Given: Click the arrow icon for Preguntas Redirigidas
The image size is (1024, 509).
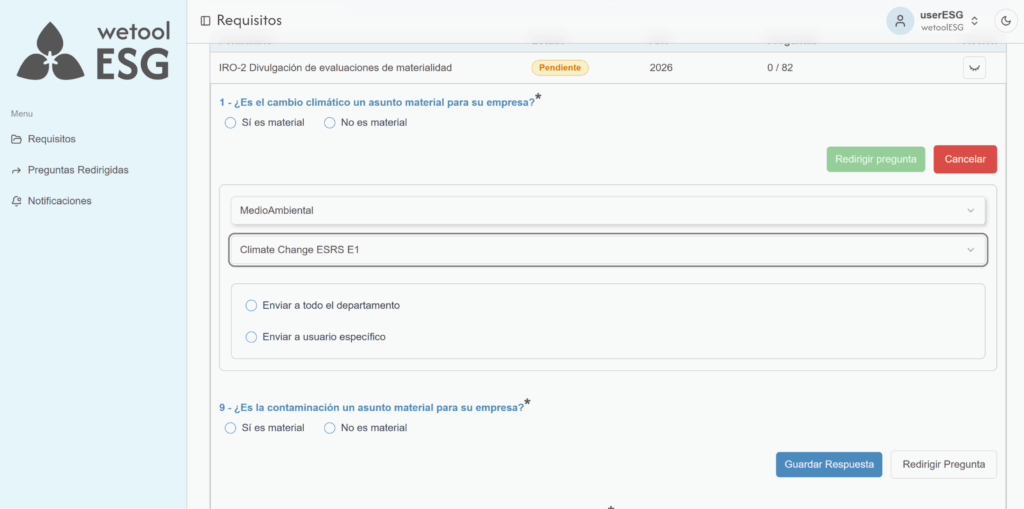Looking at the screenshot, I should 16,170.
